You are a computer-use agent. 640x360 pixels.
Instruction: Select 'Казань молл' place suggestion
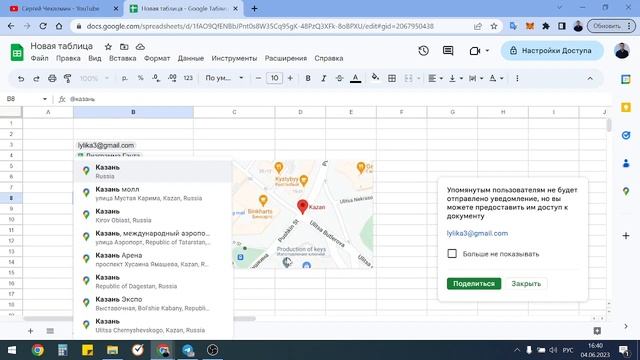click(153, 193)
